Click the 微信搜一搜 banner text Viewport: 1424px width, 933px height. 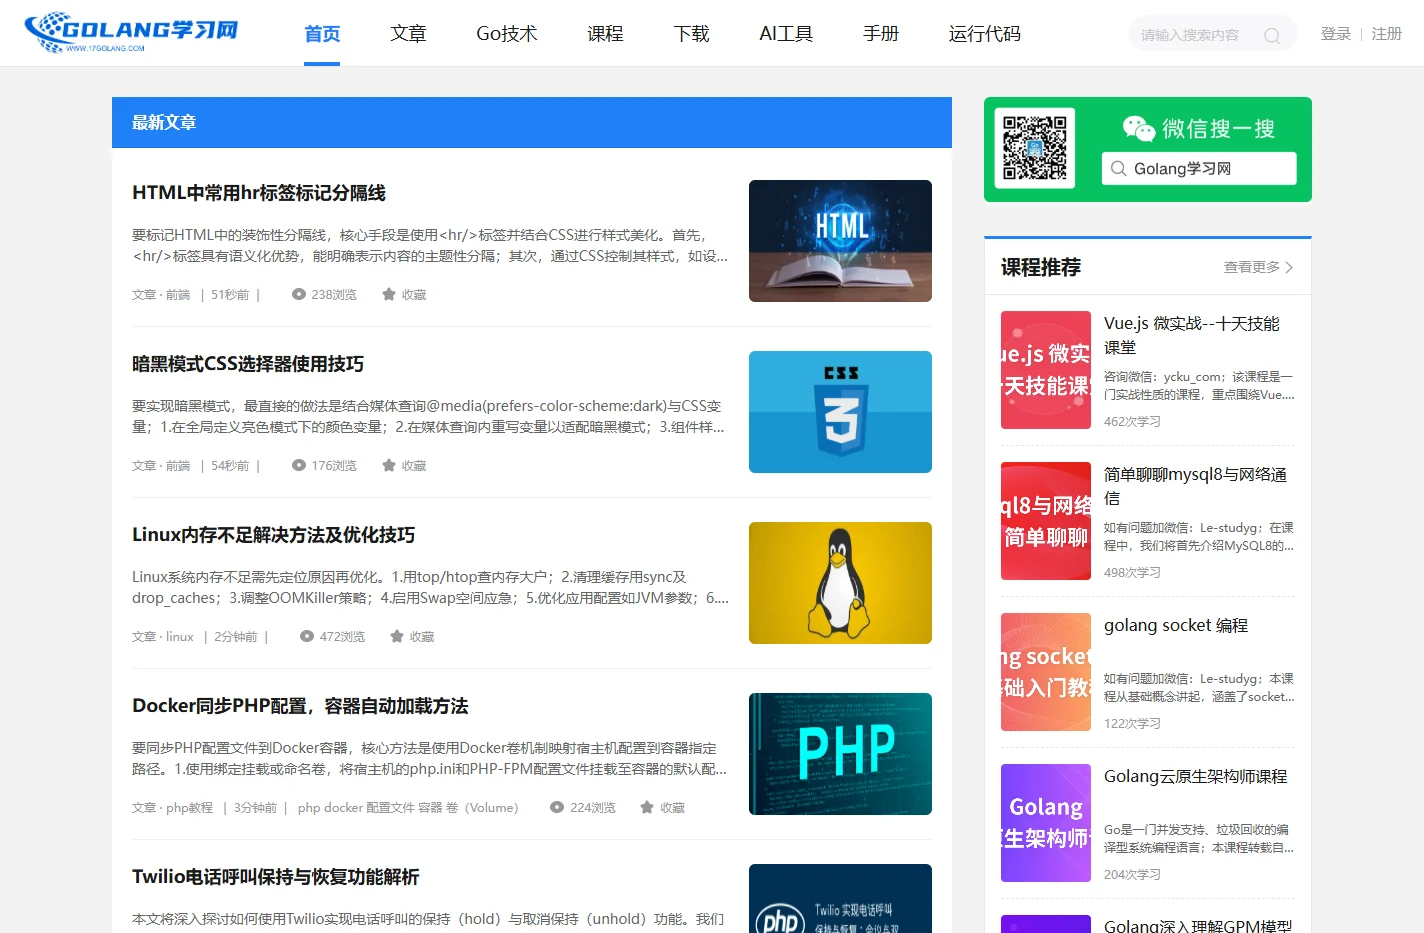click(x=1218, y=128)
